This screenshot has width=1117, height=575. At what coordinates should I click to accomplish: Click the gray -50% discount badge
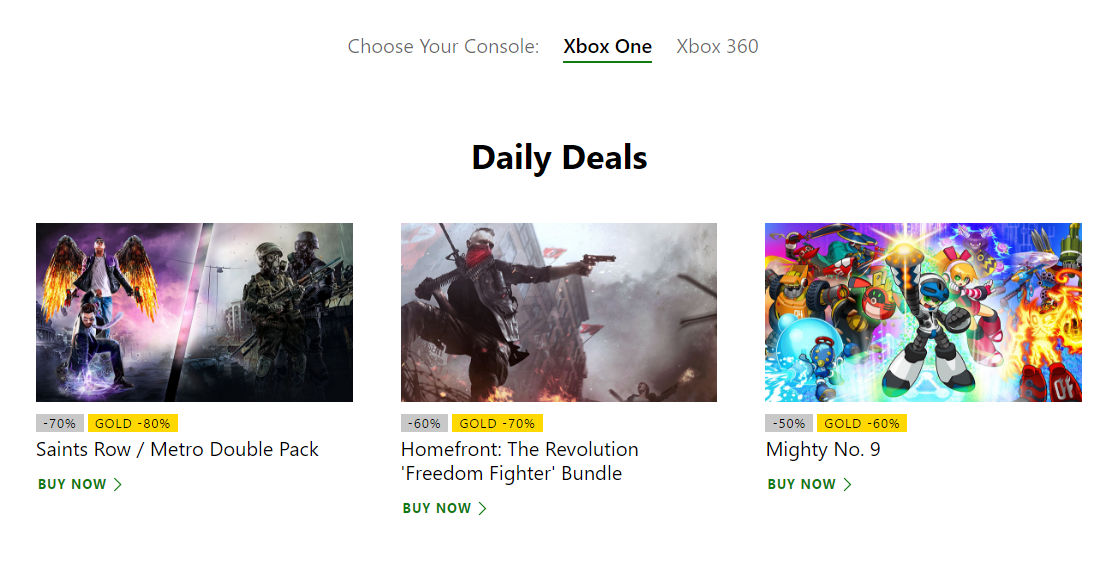click(789, 423)
